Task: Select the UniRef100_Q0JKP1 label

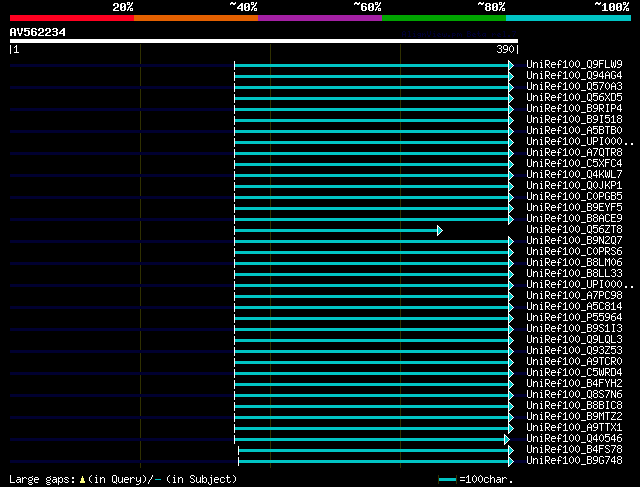Action: (x=574, y=186)
